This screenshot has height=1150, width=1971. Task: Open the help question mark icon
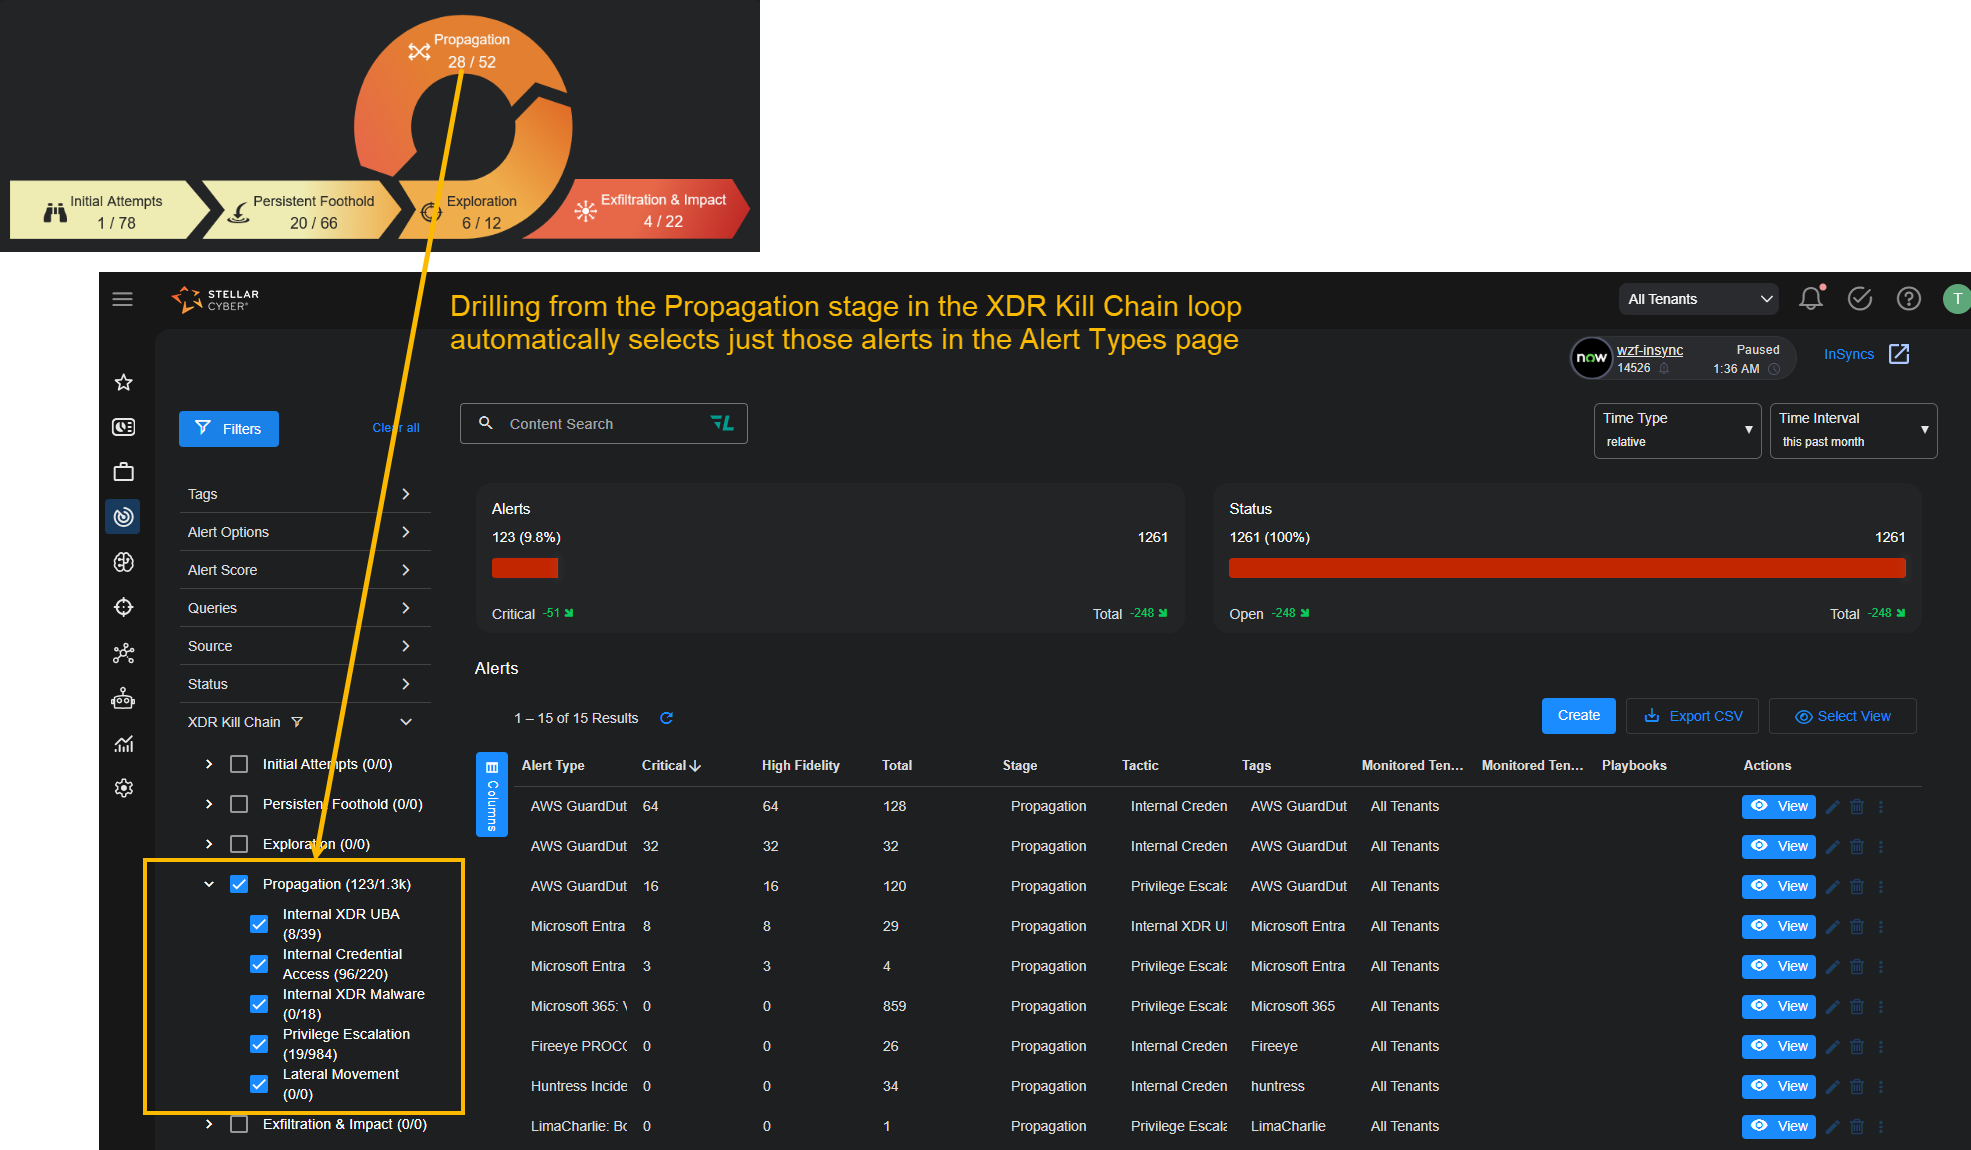coord(1908,299)
